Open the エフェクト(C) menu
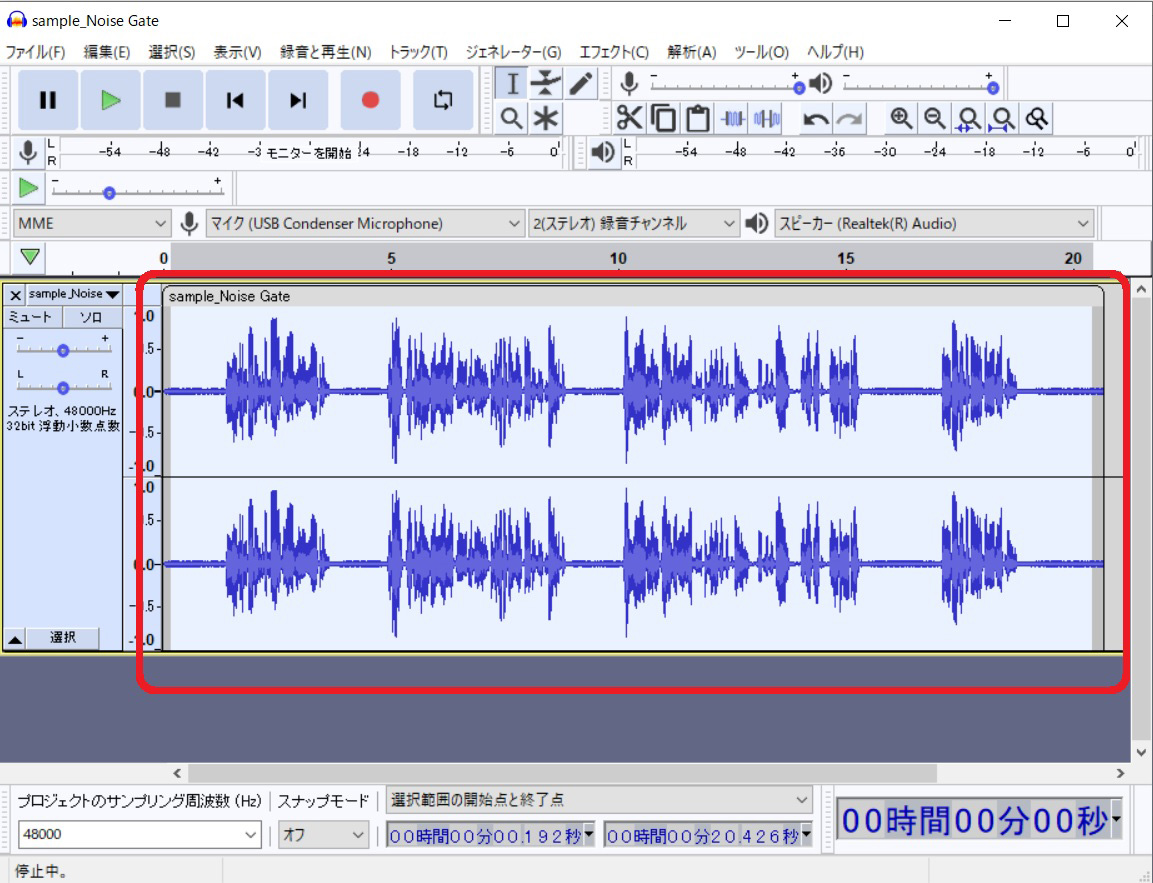The image size is (1153, 883). click(x=613, y=52)
